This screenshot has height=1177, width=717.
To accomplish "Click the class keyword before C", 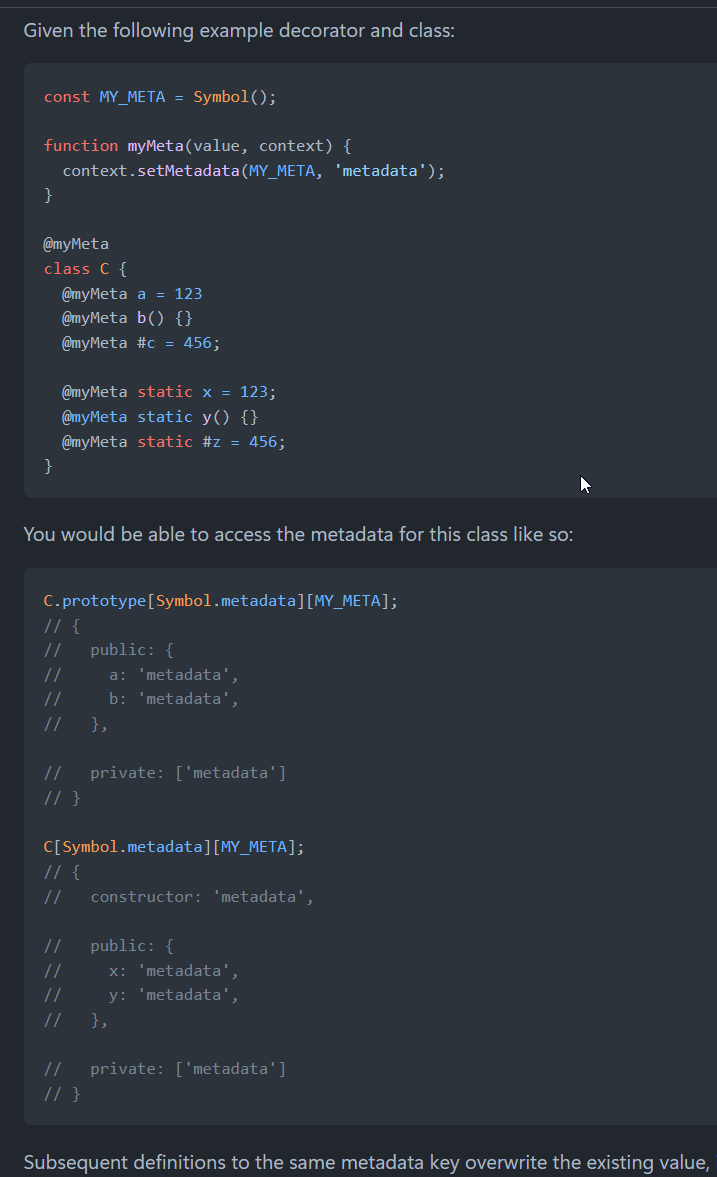I will point(67,269).
